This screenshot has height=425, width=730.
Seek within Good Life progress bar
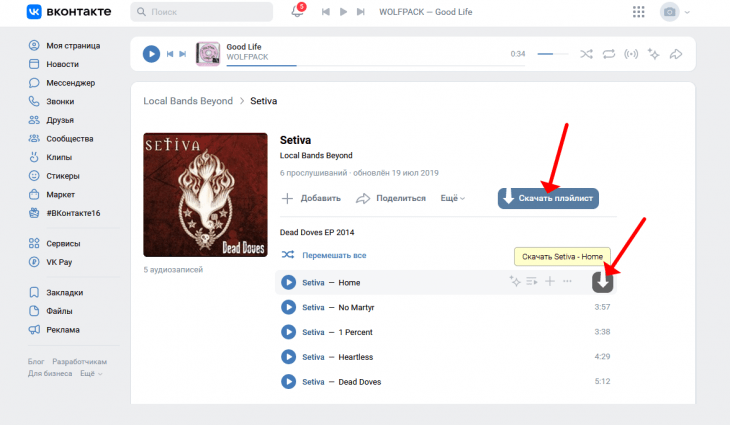coord(376,66)
